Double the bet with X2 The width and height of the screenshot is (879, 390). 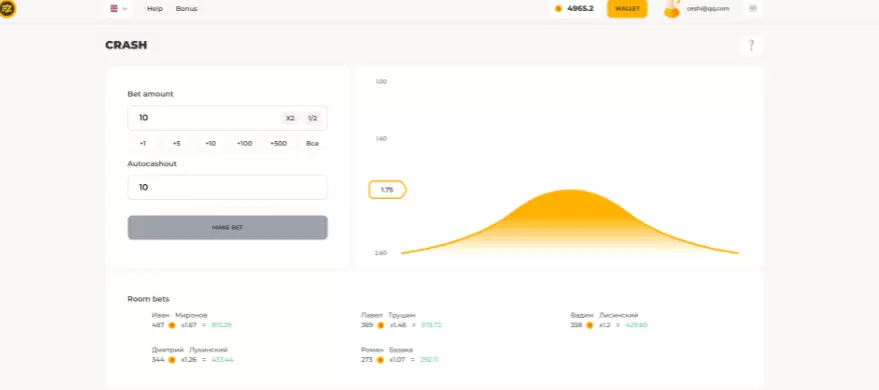290,118
